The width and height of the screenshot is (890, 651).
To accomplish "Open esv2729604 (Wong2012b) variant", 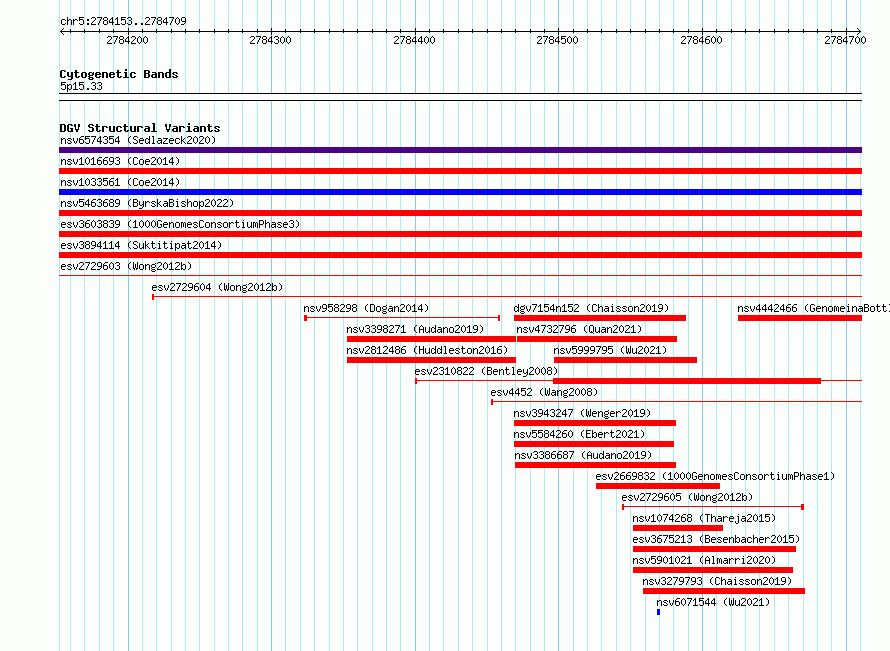I will [217, 287].
